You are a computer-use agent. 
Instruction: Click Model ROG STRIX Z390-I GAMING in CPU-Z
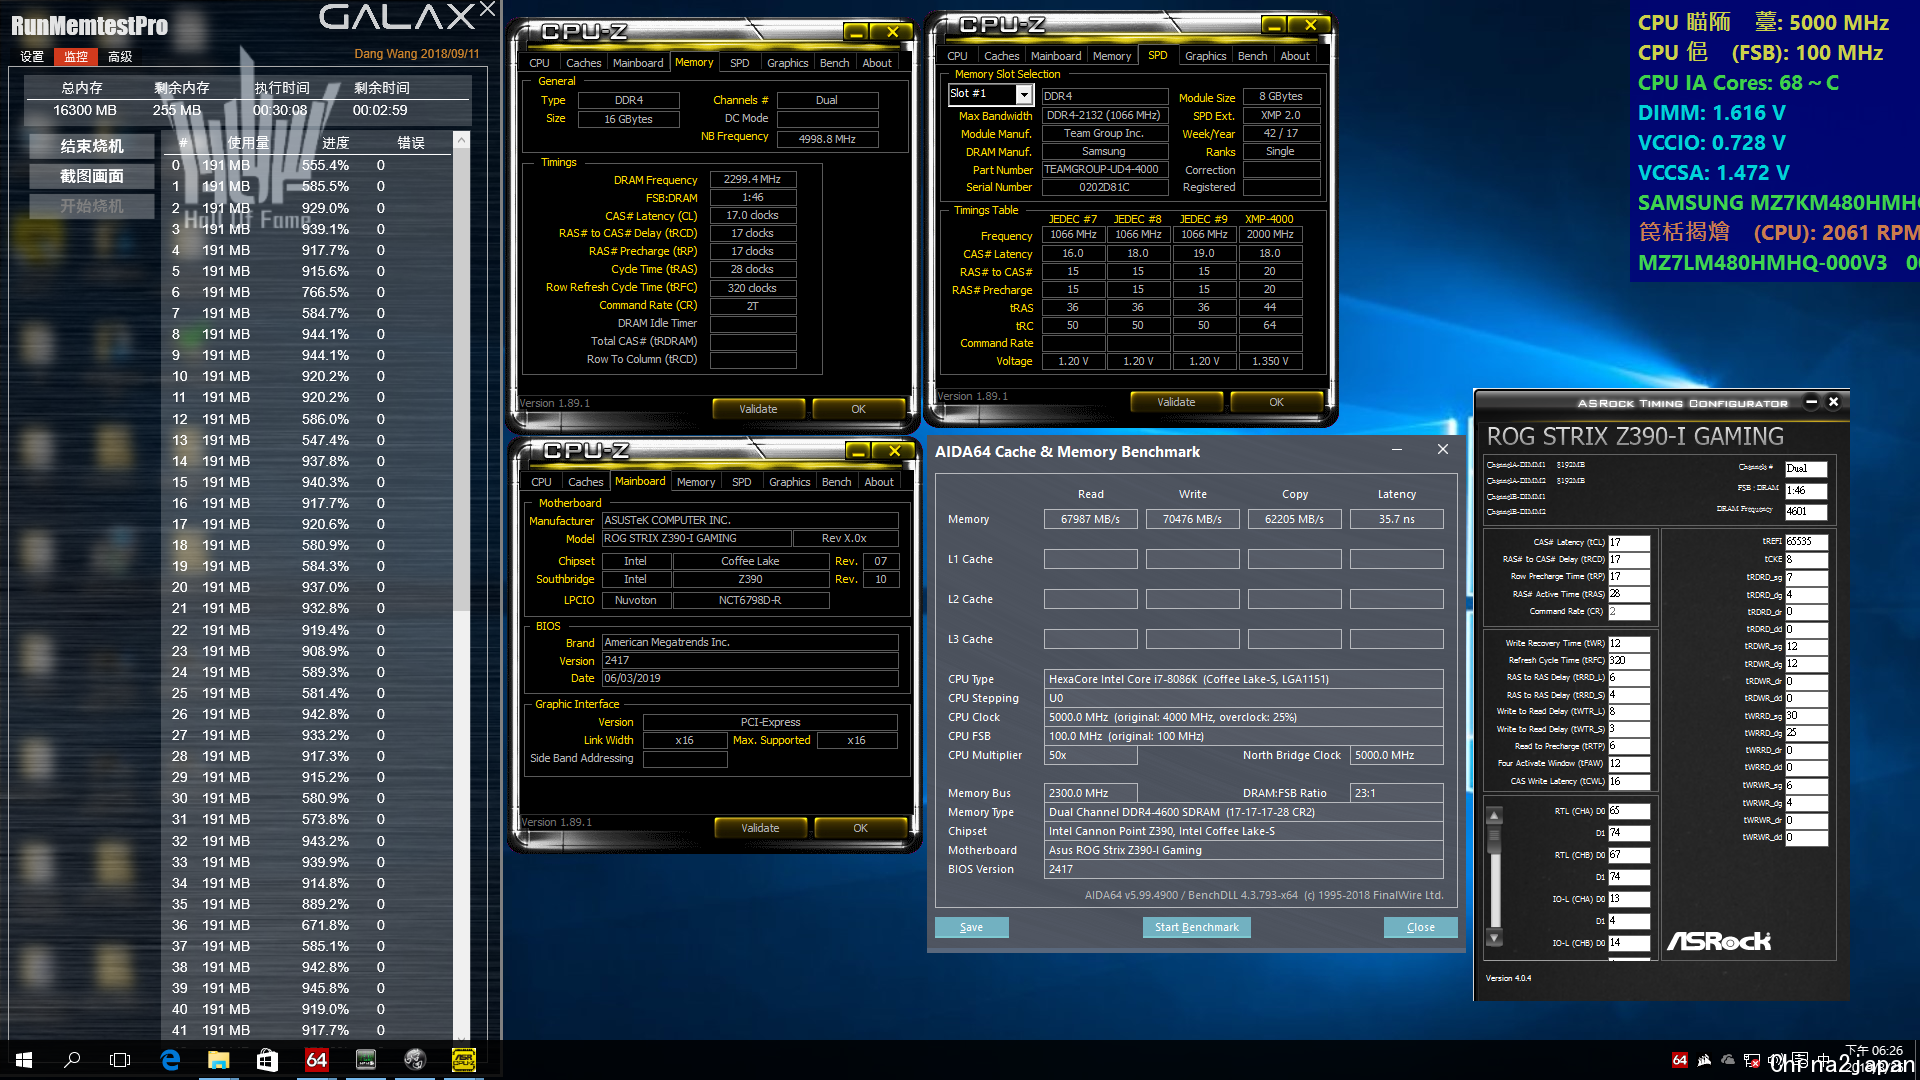click(x=697, y=538)
